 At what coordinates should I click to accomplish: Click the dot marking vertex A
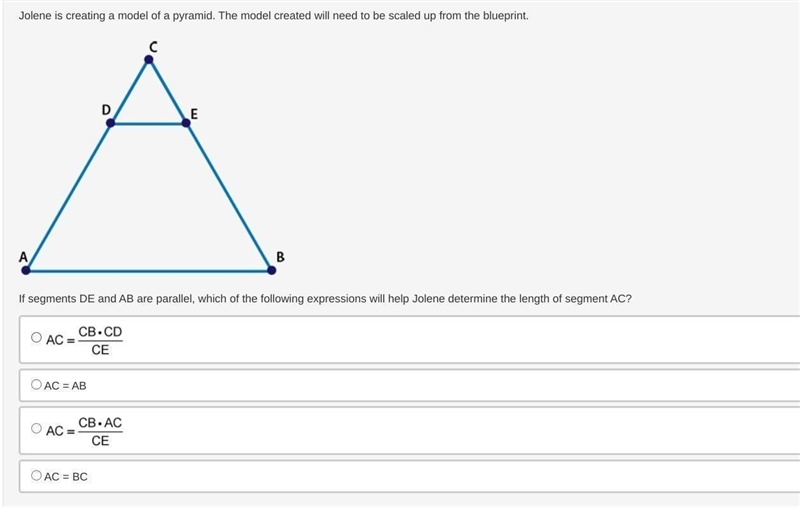[26, 270]
